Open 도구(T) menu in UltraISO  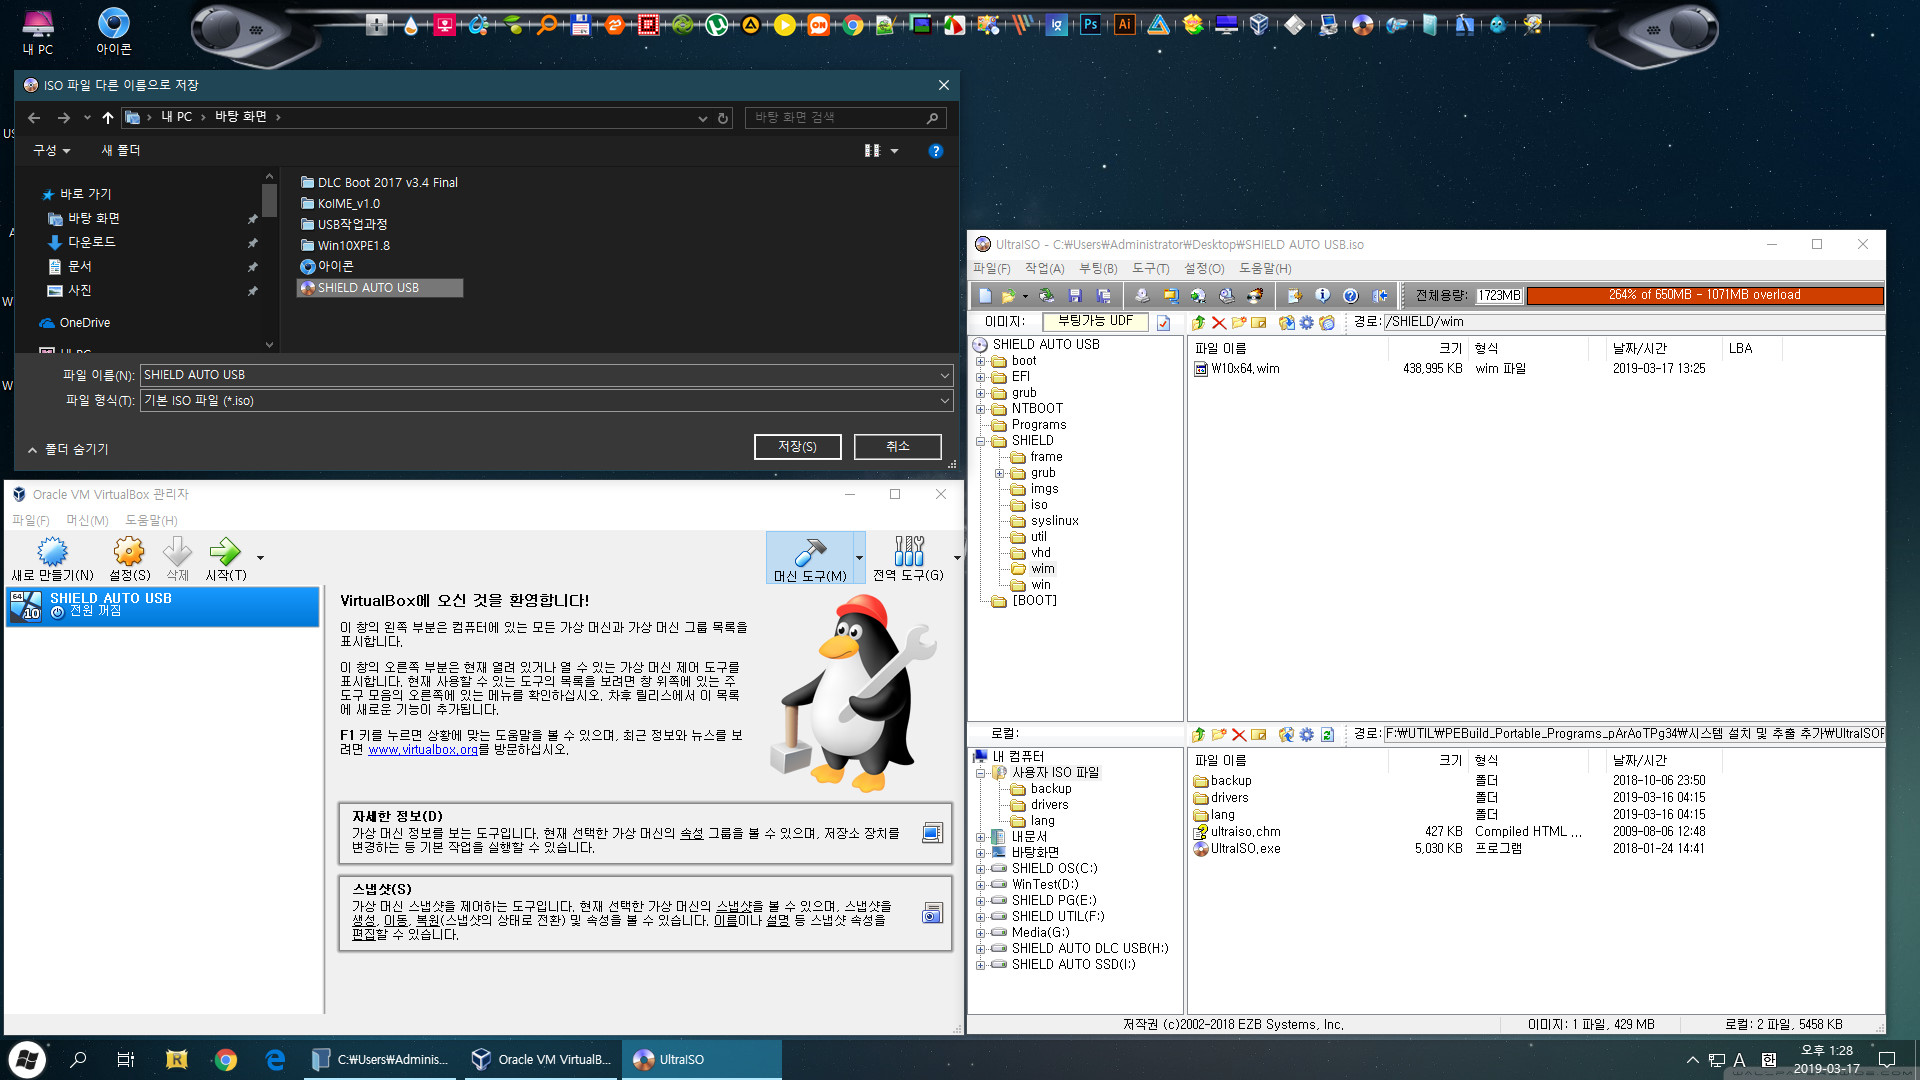pos(1150,269)
